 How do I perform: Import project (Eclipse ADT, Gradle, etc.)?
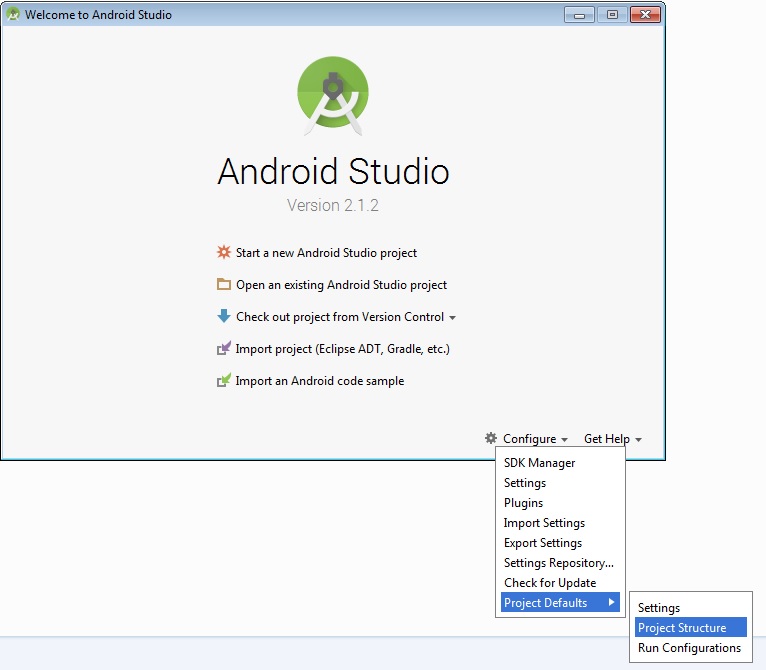tap(342, 349)
